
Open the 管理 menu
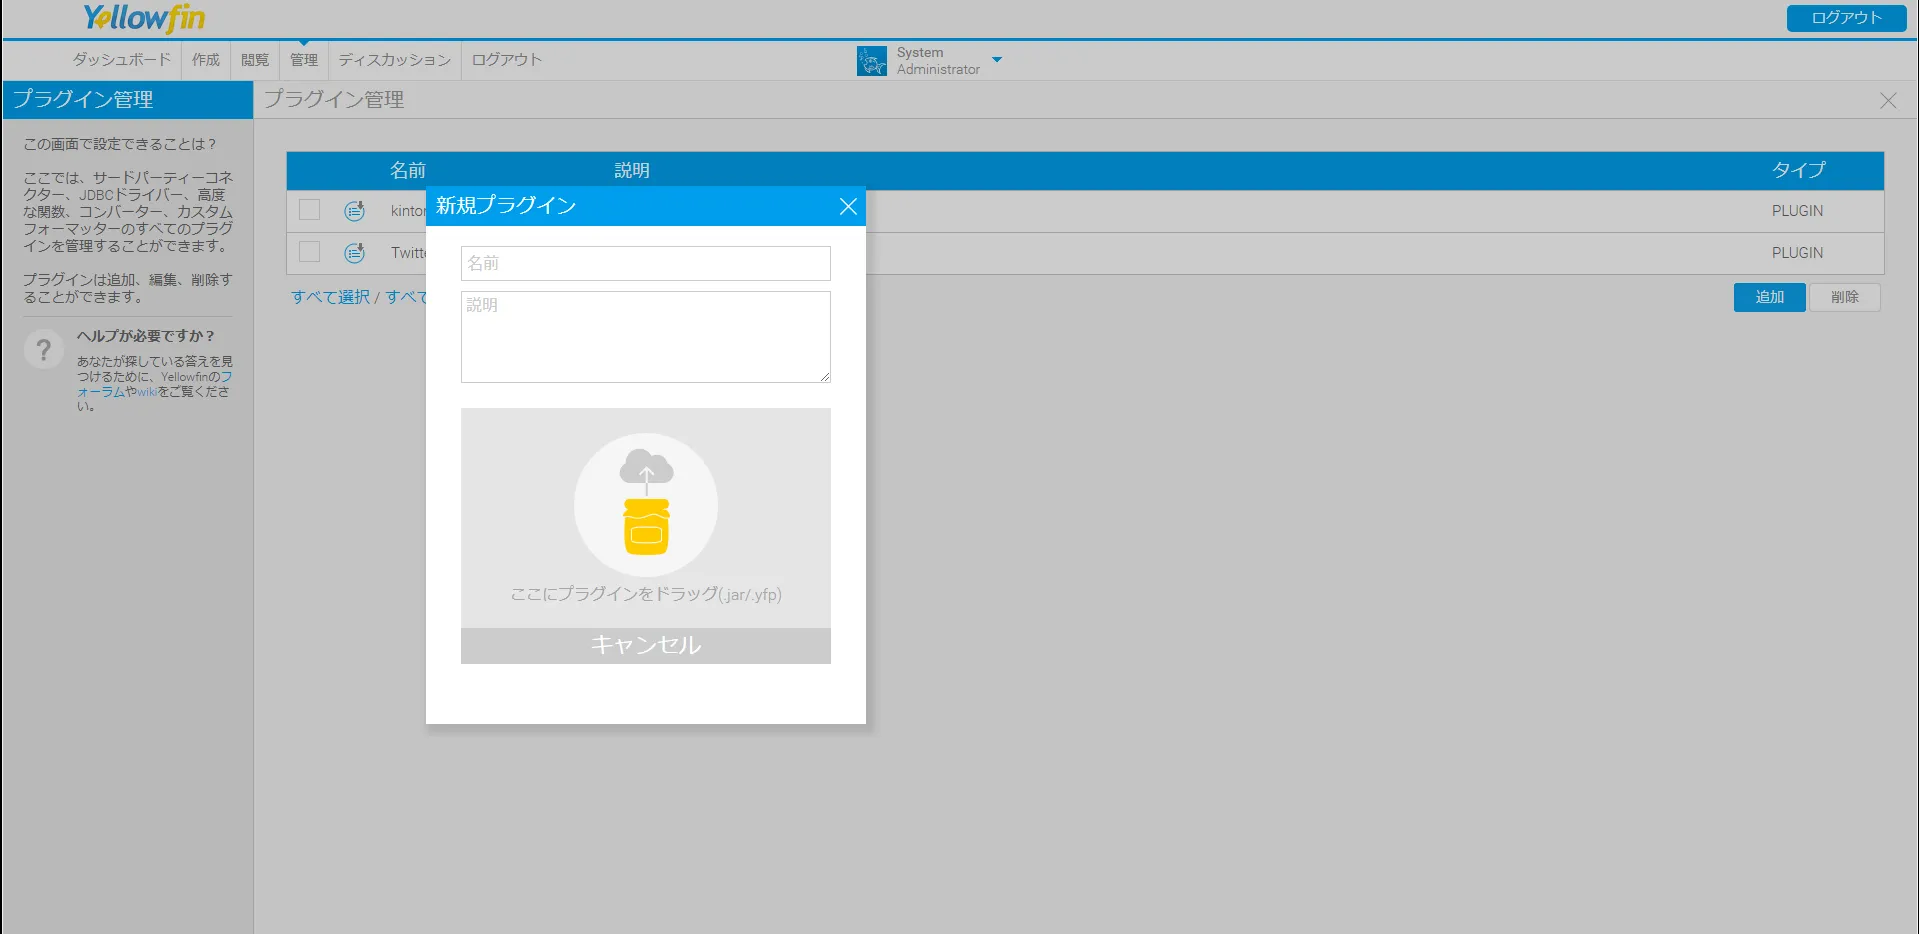[304, 60]
